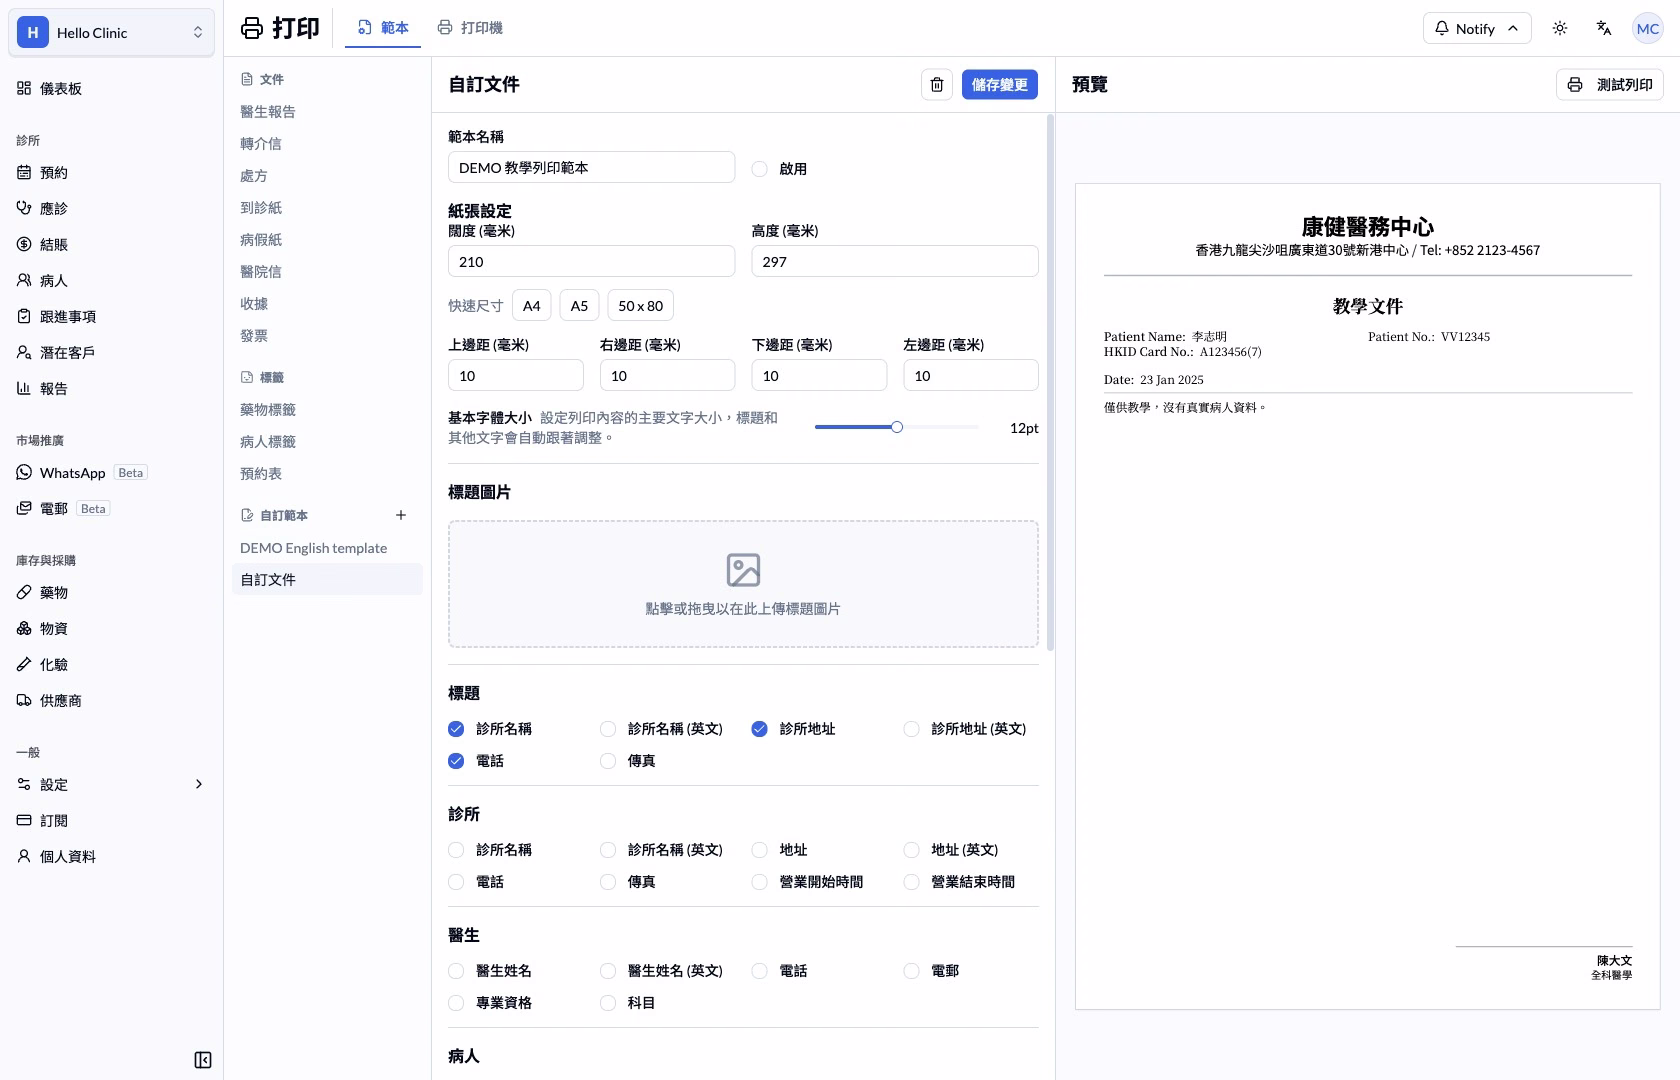Switch to the 打印機 tab
This screenshot has height=1080, width=1680.
pos(470,28)
